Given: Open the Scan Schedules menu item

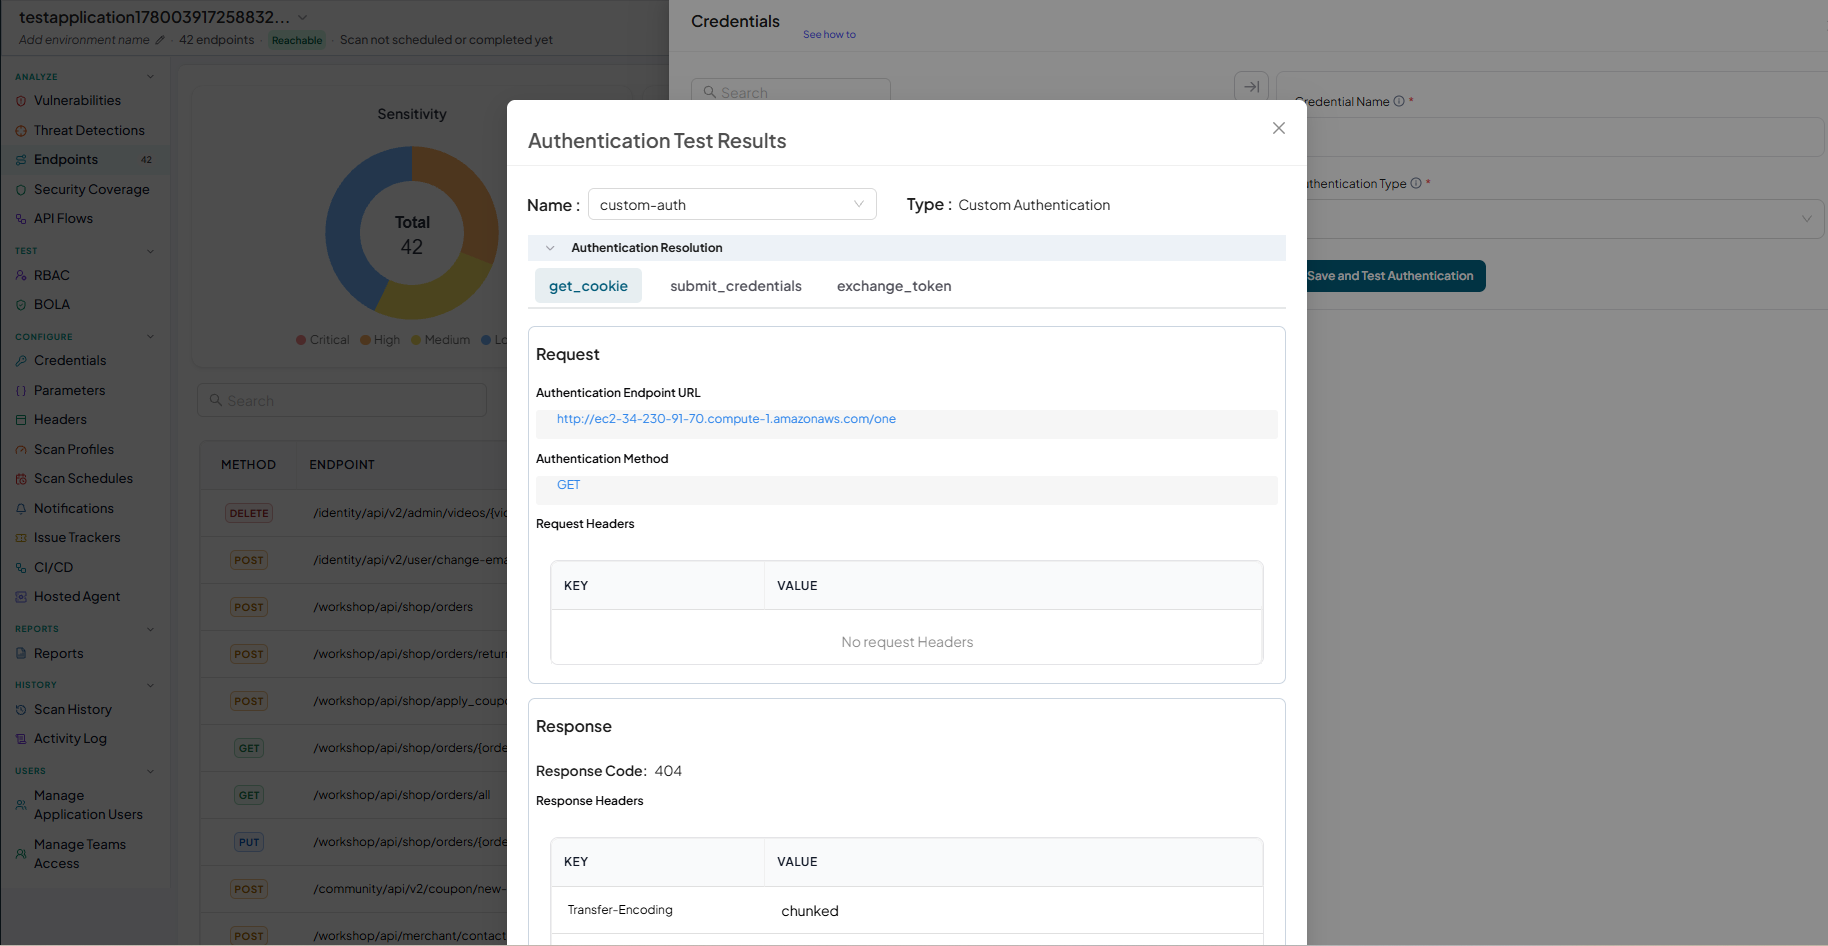Looking at the screenshot, I should coord(85,479).
